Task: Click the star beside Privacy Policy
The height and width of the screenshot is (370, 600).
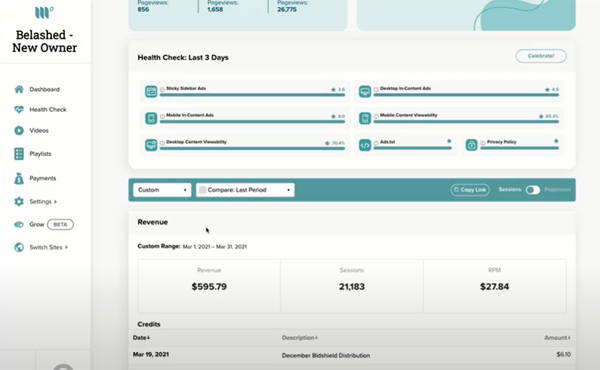Action: click(556, 141)
